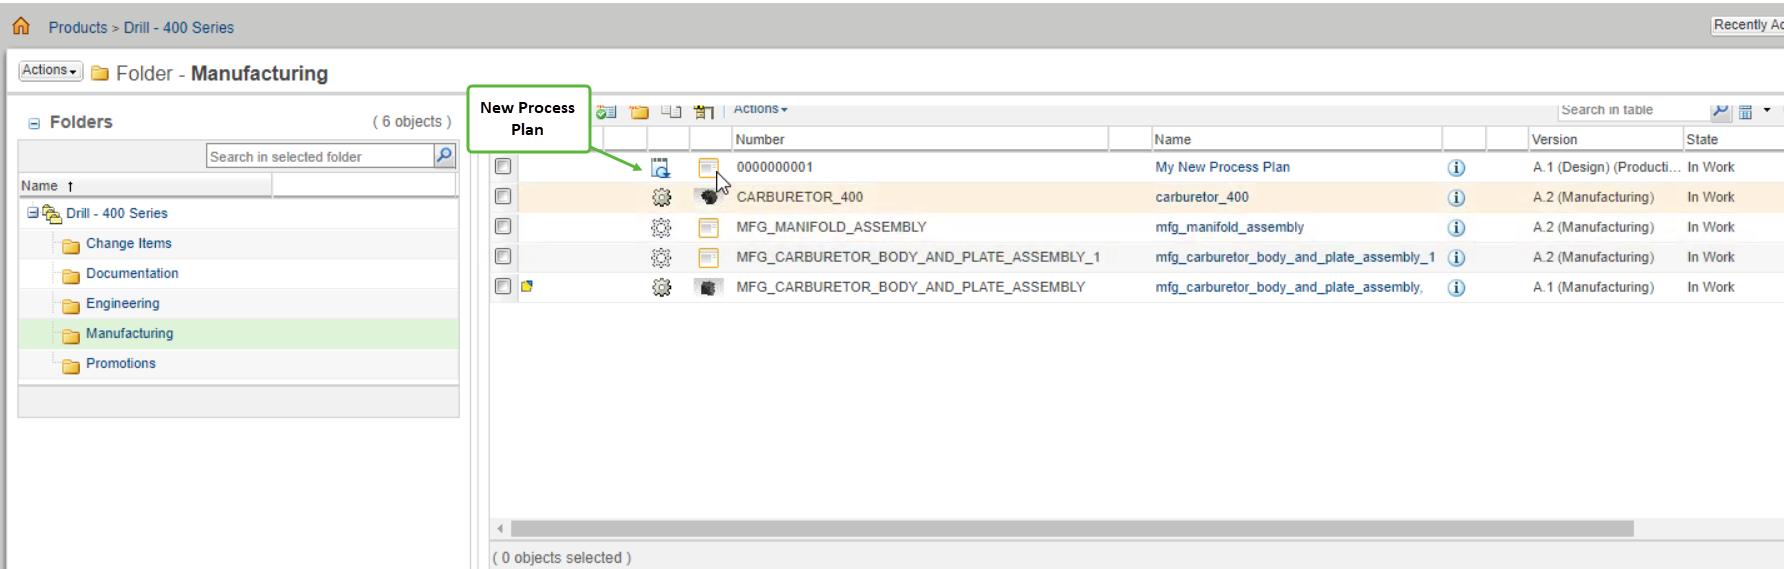Open table Actions dropdown menu
This screenshot has width=1784, height=569.
[x=760, y=109]
